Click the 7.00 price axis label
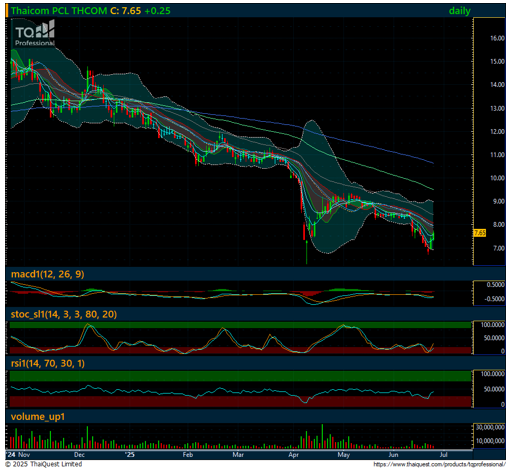This screenshot has width=509, height=470. coord(498,248)
